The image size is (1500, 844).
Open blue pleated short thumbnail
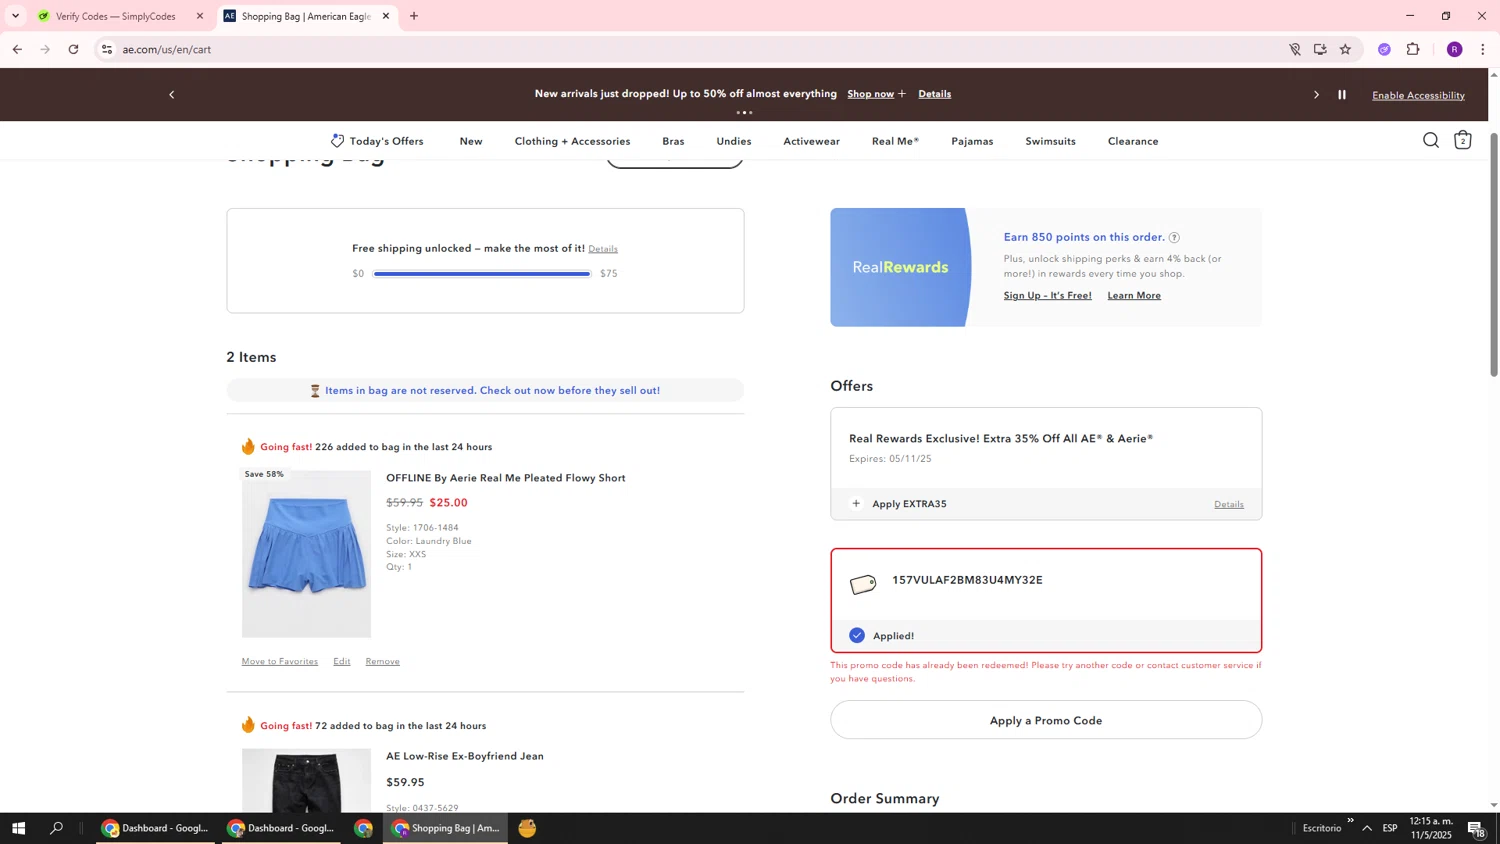(x=306, y=553)
